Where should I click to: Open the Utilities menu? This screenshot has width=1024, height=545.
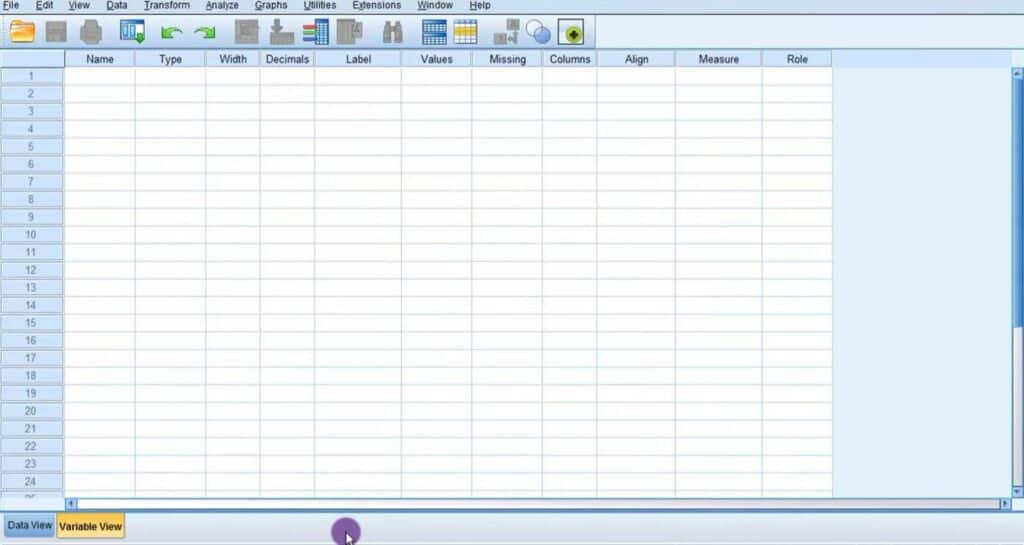click(x=320, y=5)
